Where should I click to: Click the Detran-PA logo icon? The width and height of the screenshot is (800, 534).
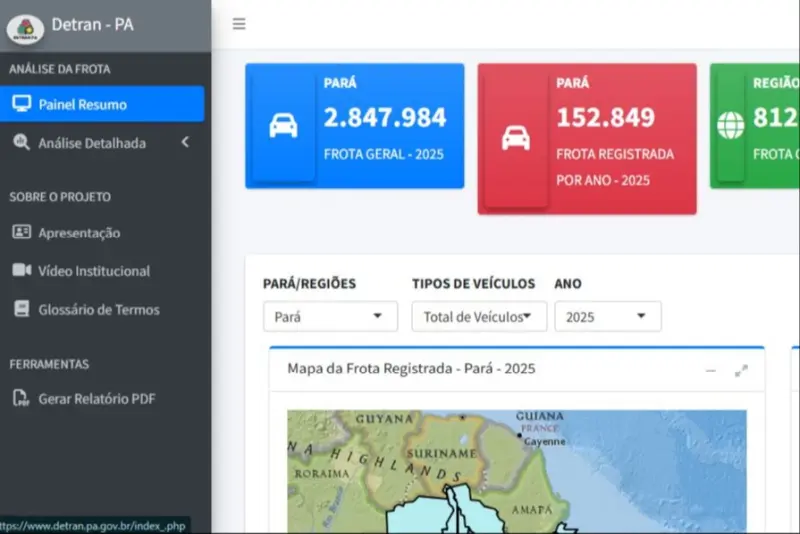coord(25,28)
